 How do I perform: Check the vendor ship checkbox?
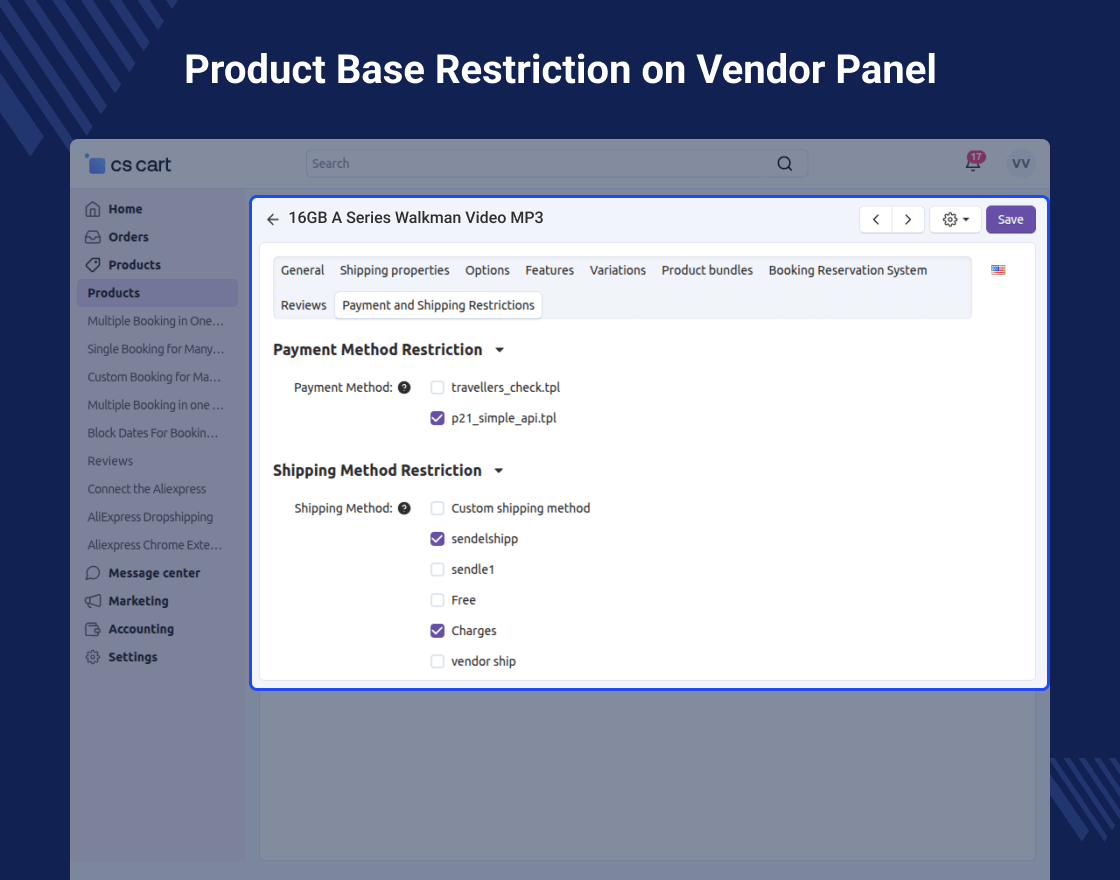pos(437,662)
